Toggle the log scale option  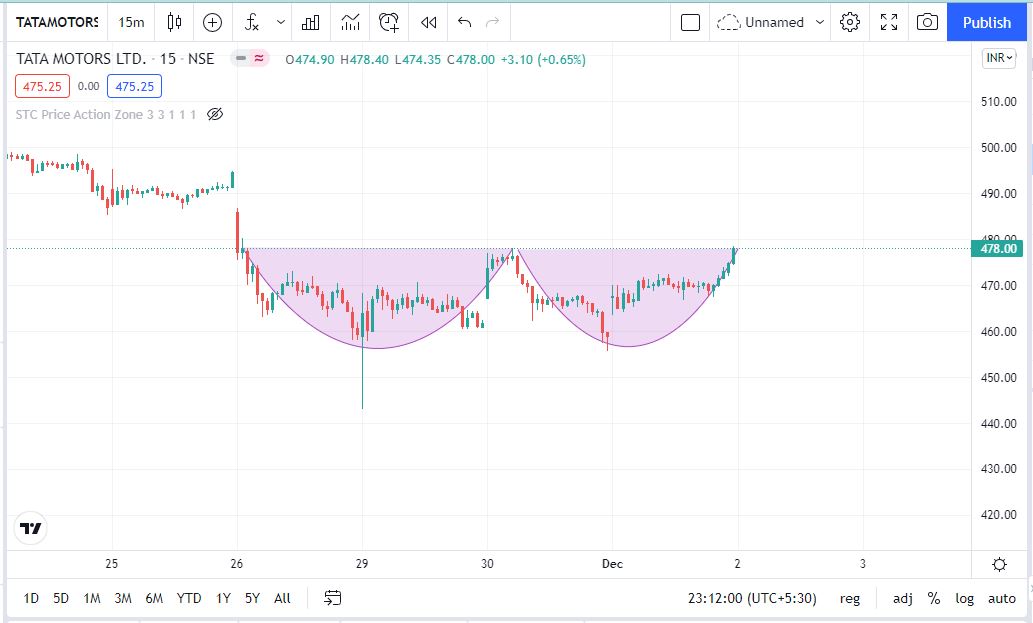pos(964,598)
